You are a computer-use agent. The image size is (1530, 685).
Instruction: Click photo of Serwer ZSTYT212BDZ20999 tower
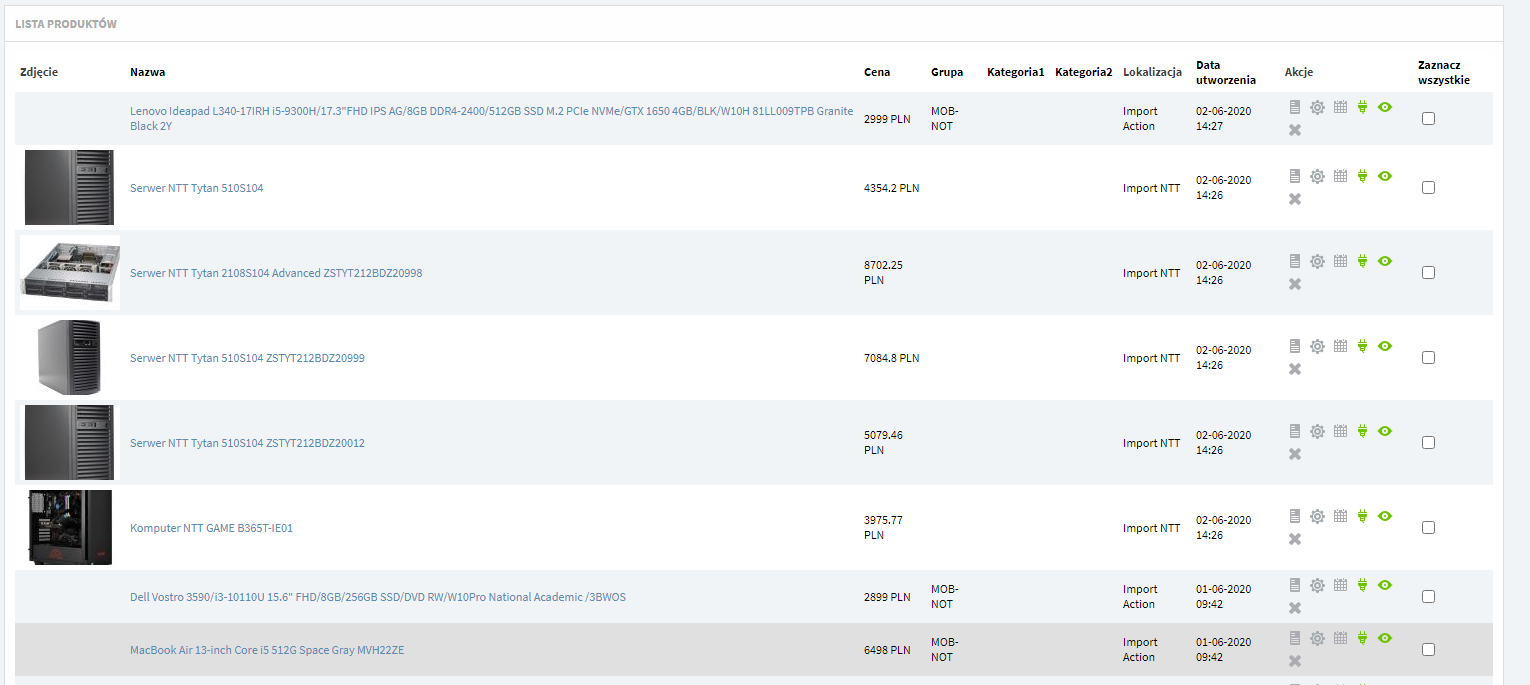tap(68, 357)
